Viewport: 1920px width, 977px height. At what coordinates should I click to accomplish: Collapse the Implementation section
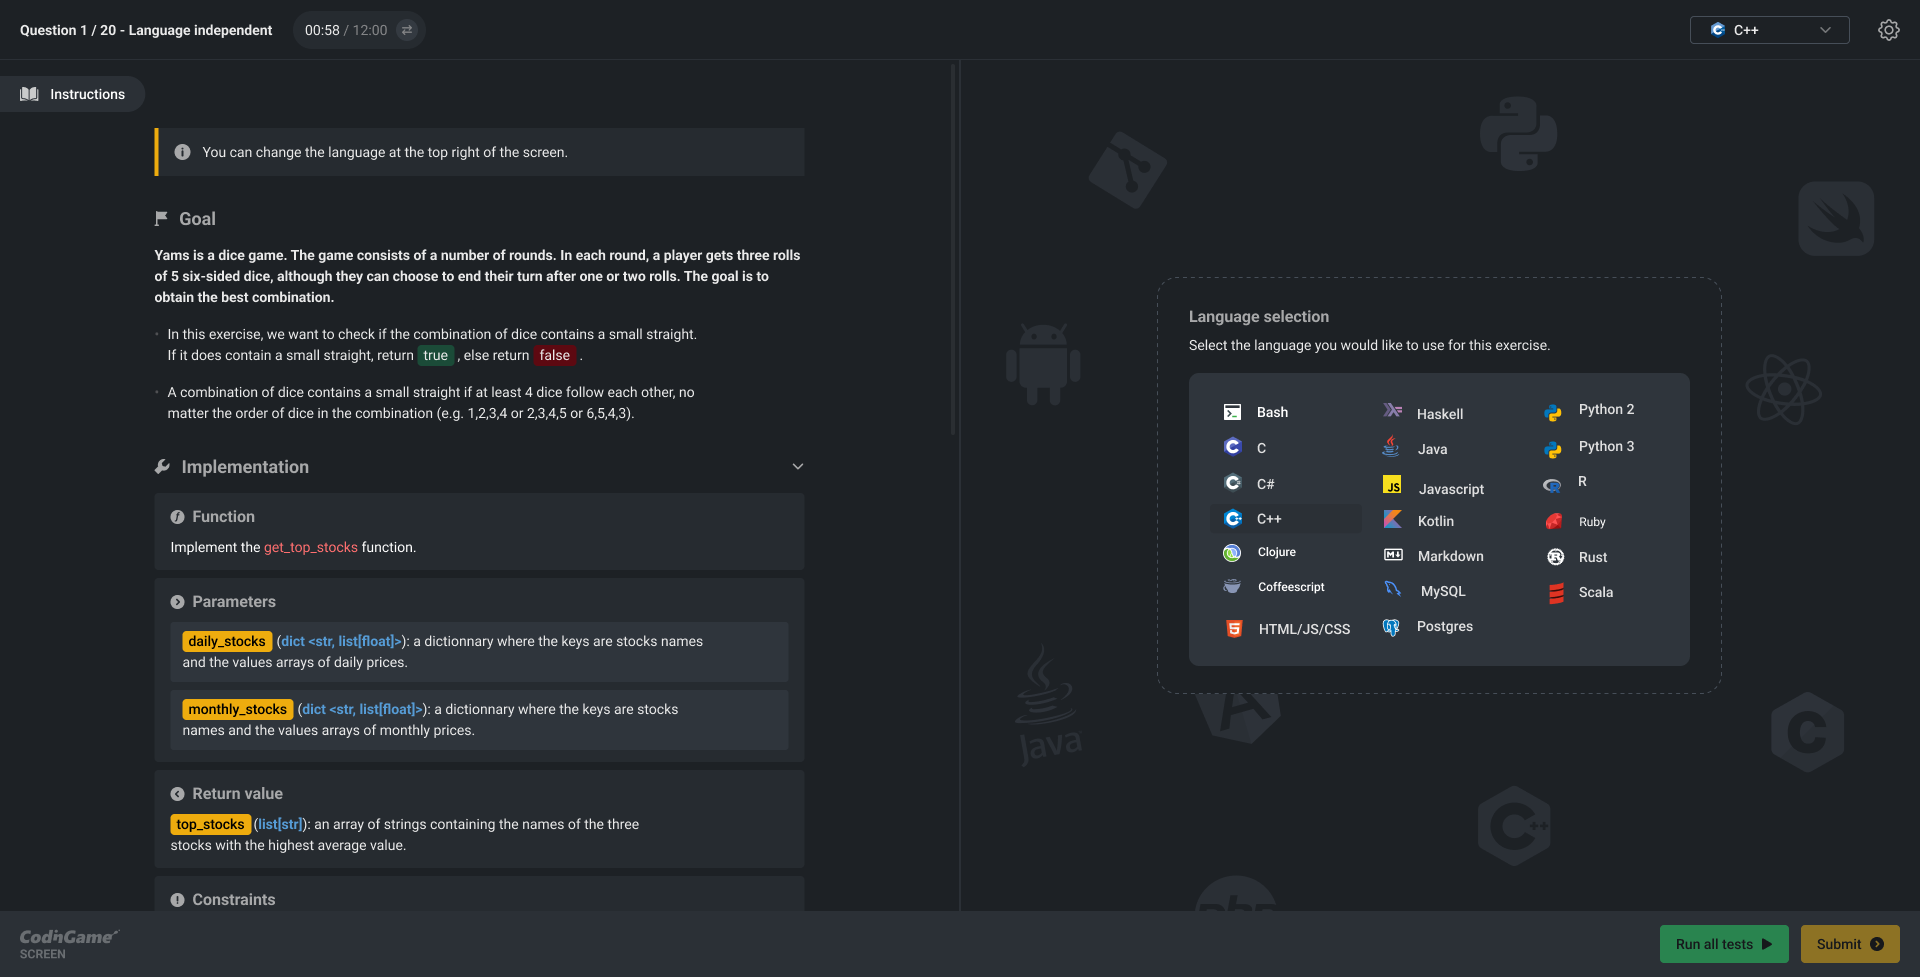pos(797,467)
